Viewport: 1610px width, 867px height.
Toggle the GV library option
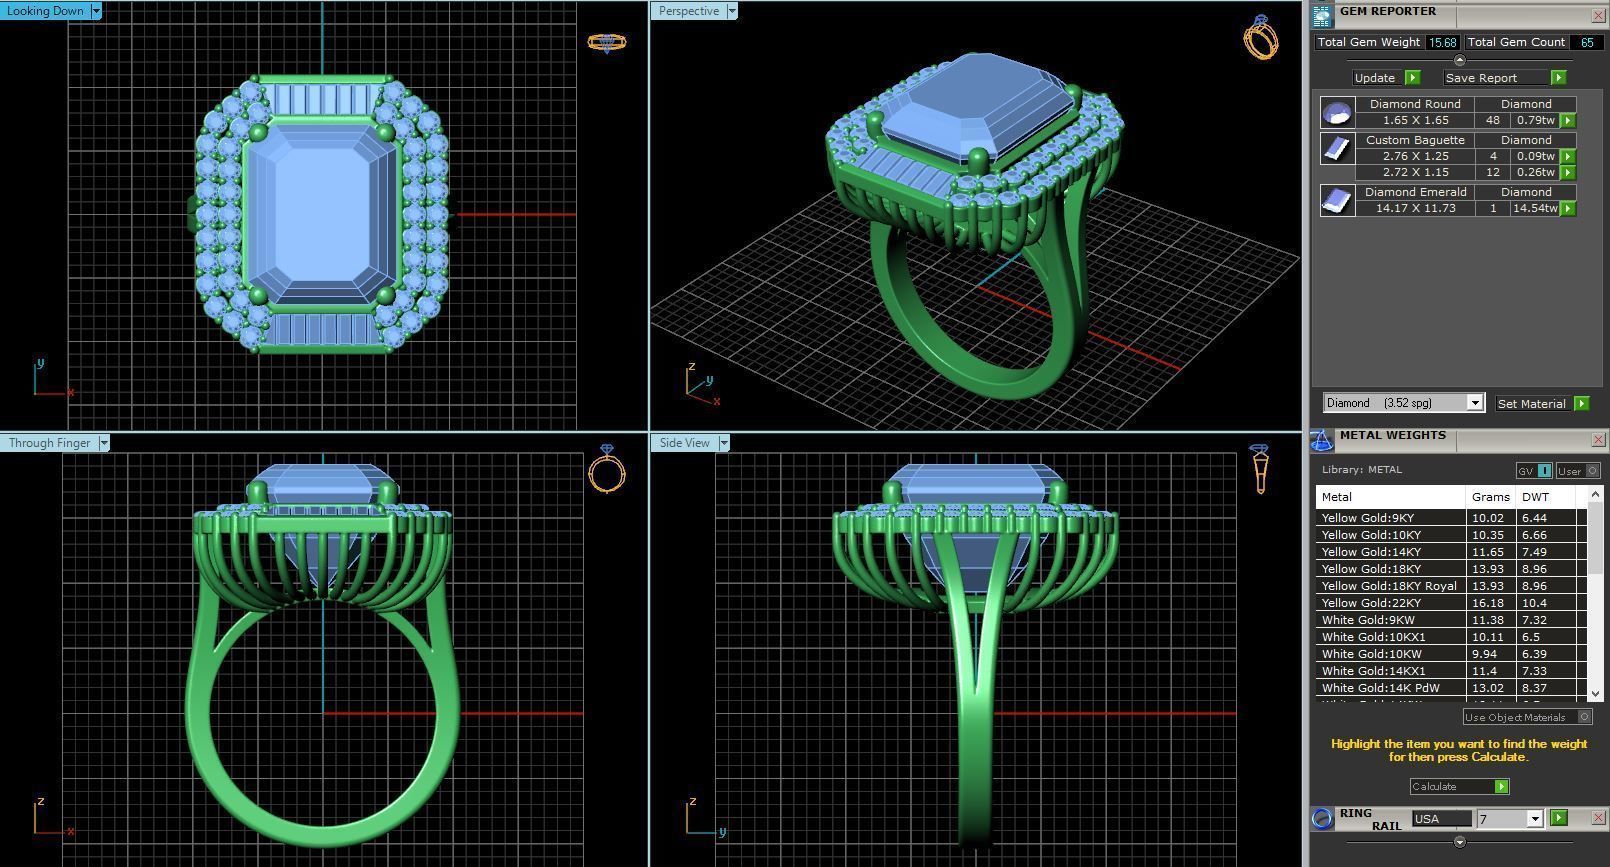coord(1534,471)
